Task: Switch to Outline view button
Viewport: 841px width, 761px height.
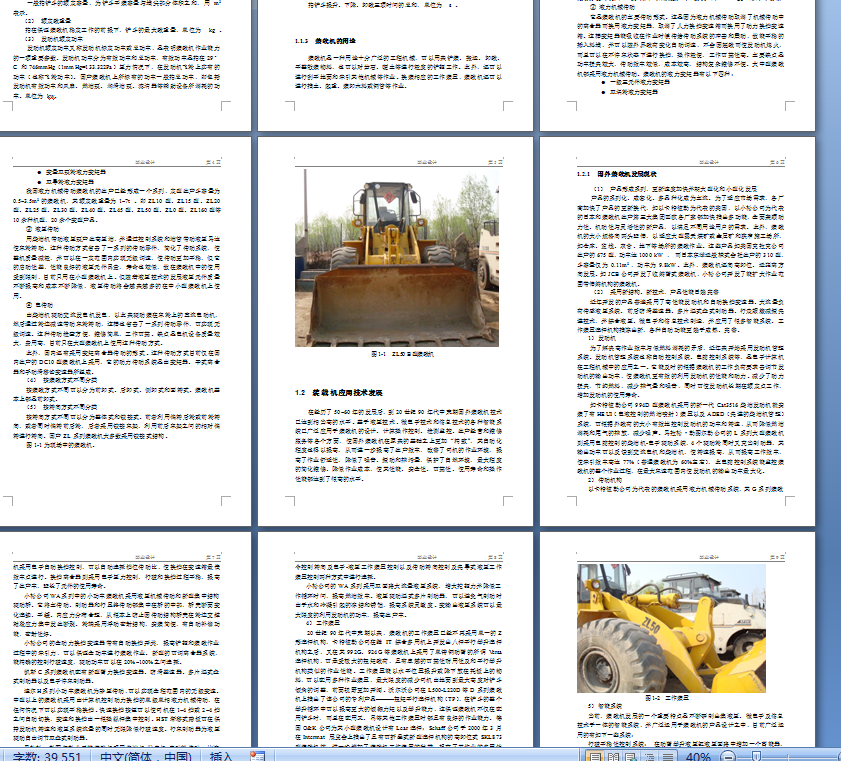Action: [x=649, y=757]
